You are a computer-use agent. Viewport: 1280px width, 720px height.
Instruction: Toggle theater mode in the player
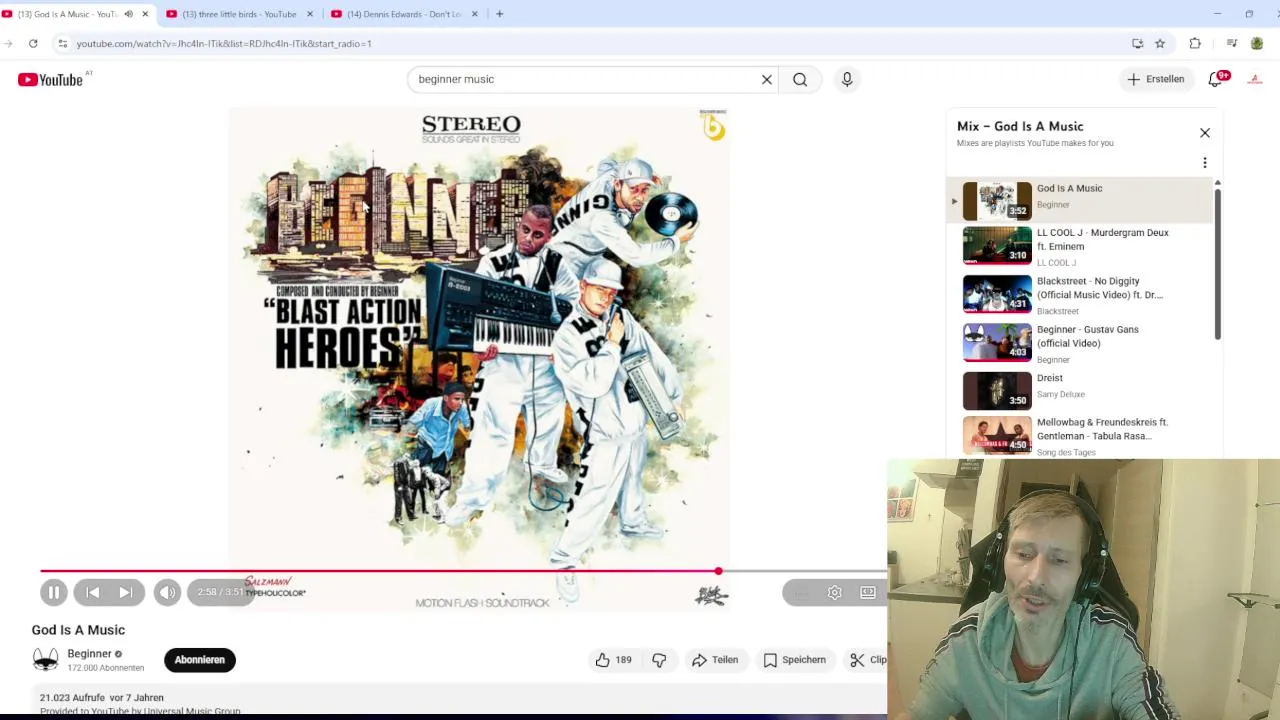[x=868, y=592]
